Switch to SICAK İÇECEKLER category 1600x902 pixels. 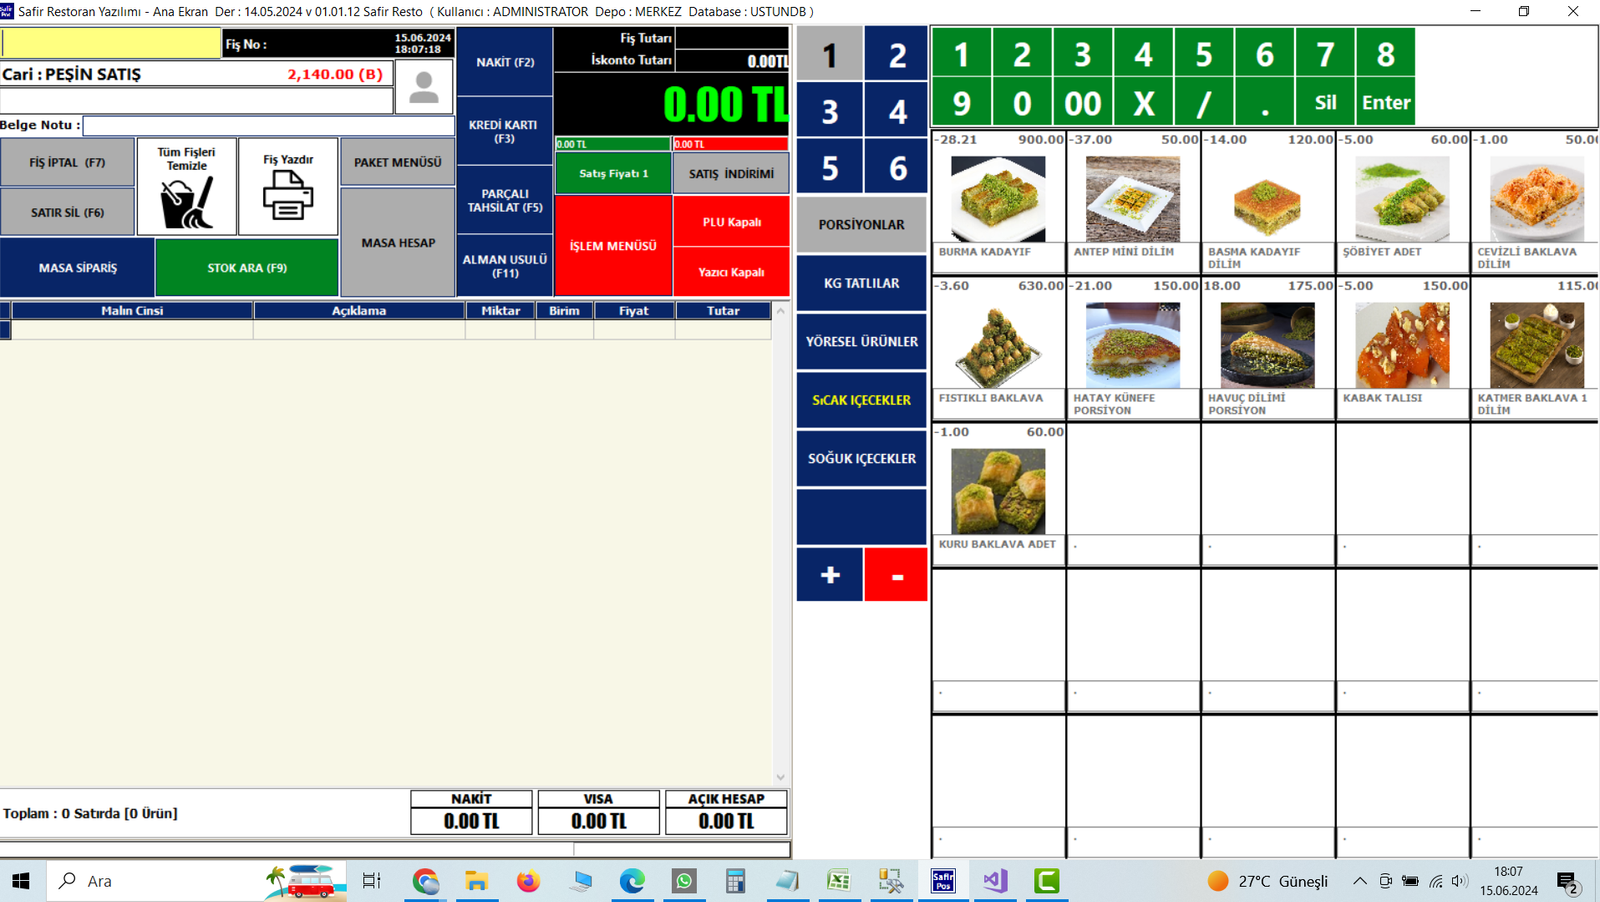[861, 400]
